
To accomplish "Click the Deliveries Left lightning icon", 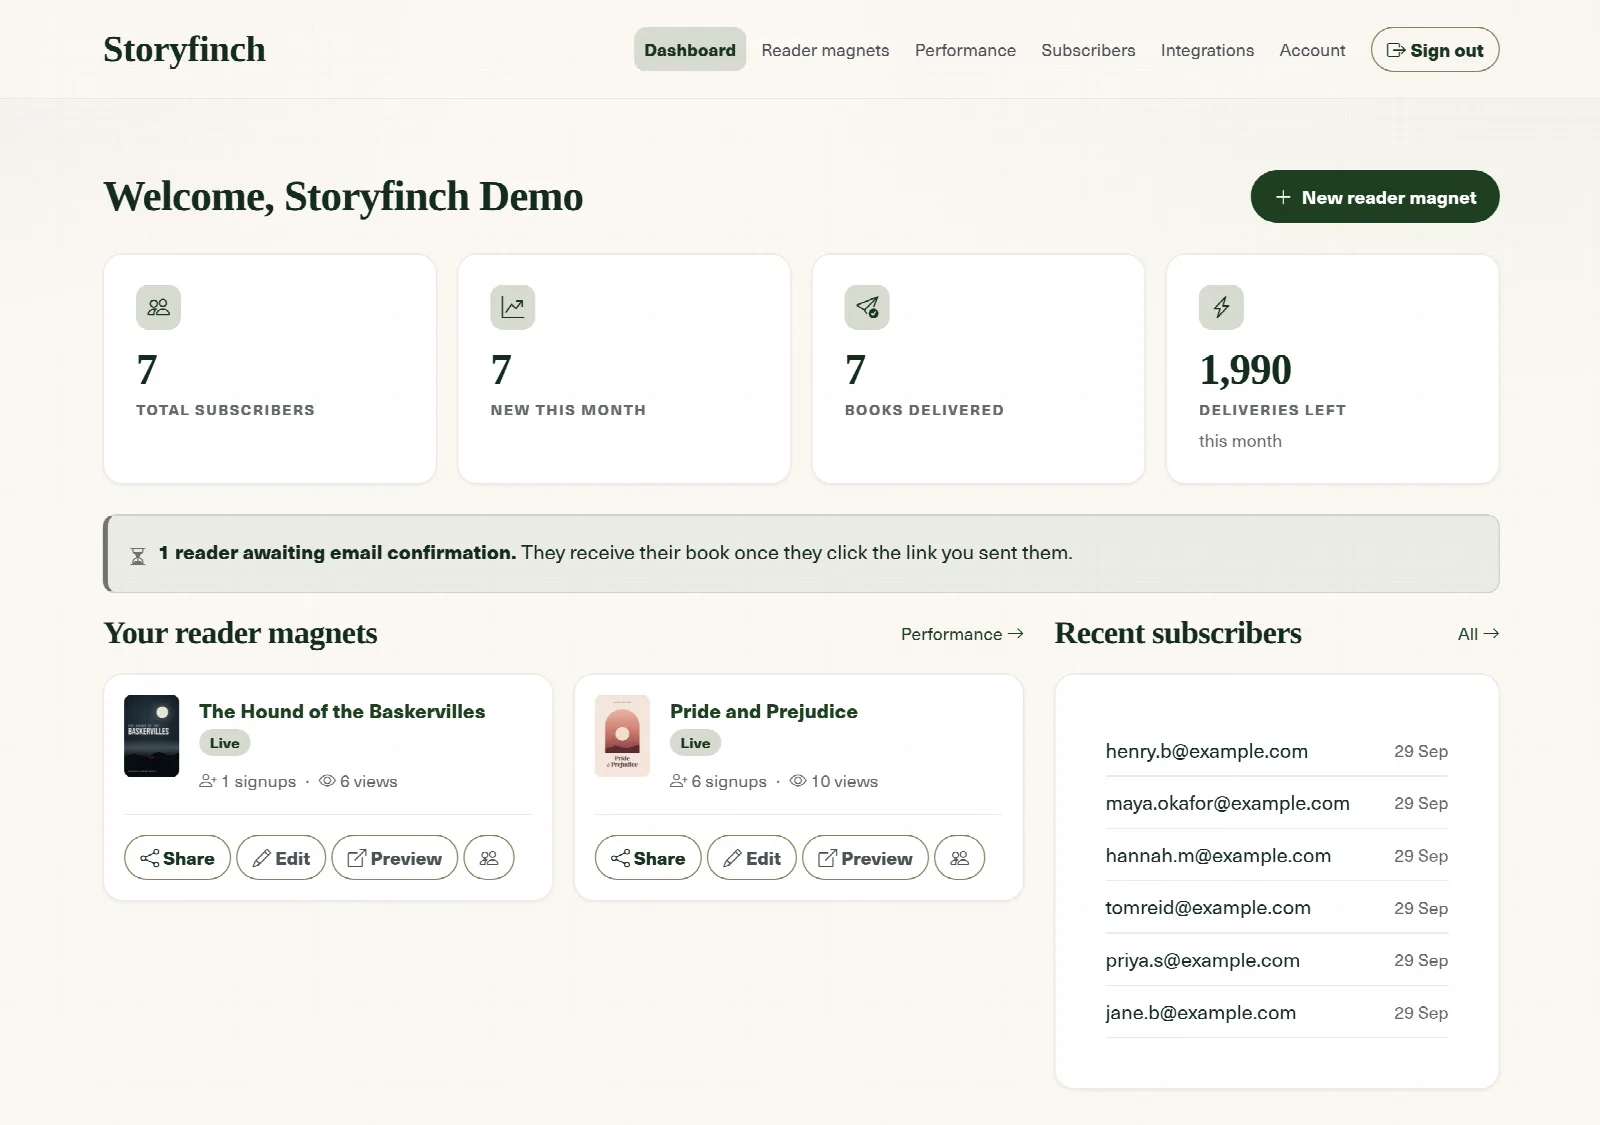I will click(x=1221, y=307).
